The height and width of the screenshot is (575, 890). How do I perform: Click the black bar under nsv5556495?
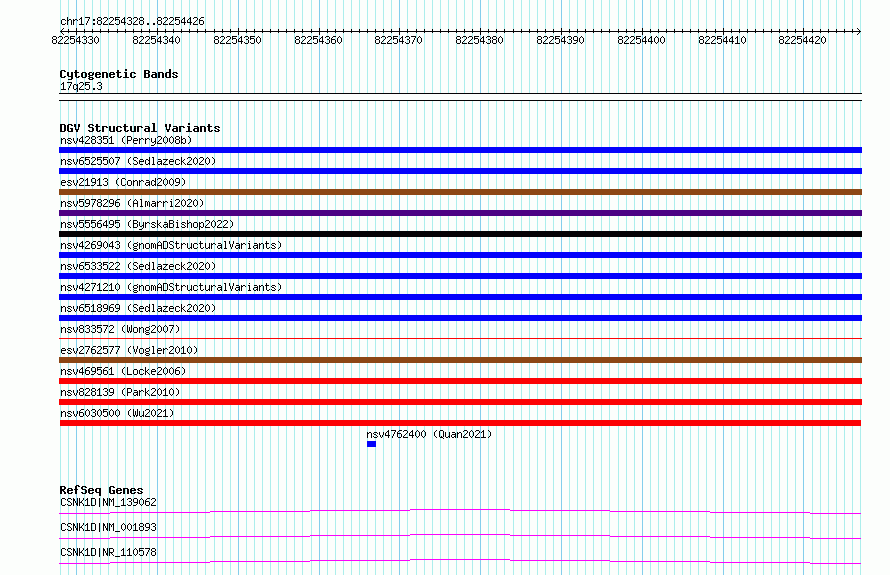pos(460,234)
